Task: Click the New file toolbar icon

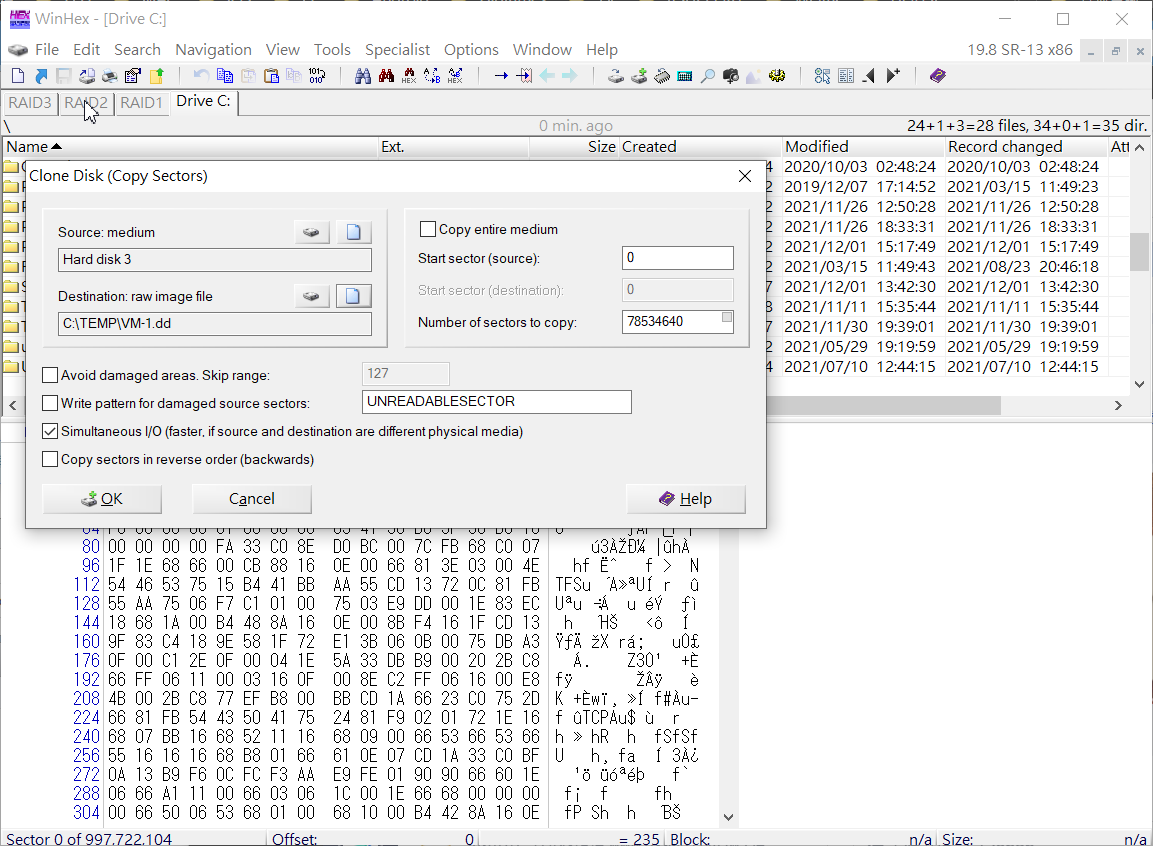Action: pos(18,76)
